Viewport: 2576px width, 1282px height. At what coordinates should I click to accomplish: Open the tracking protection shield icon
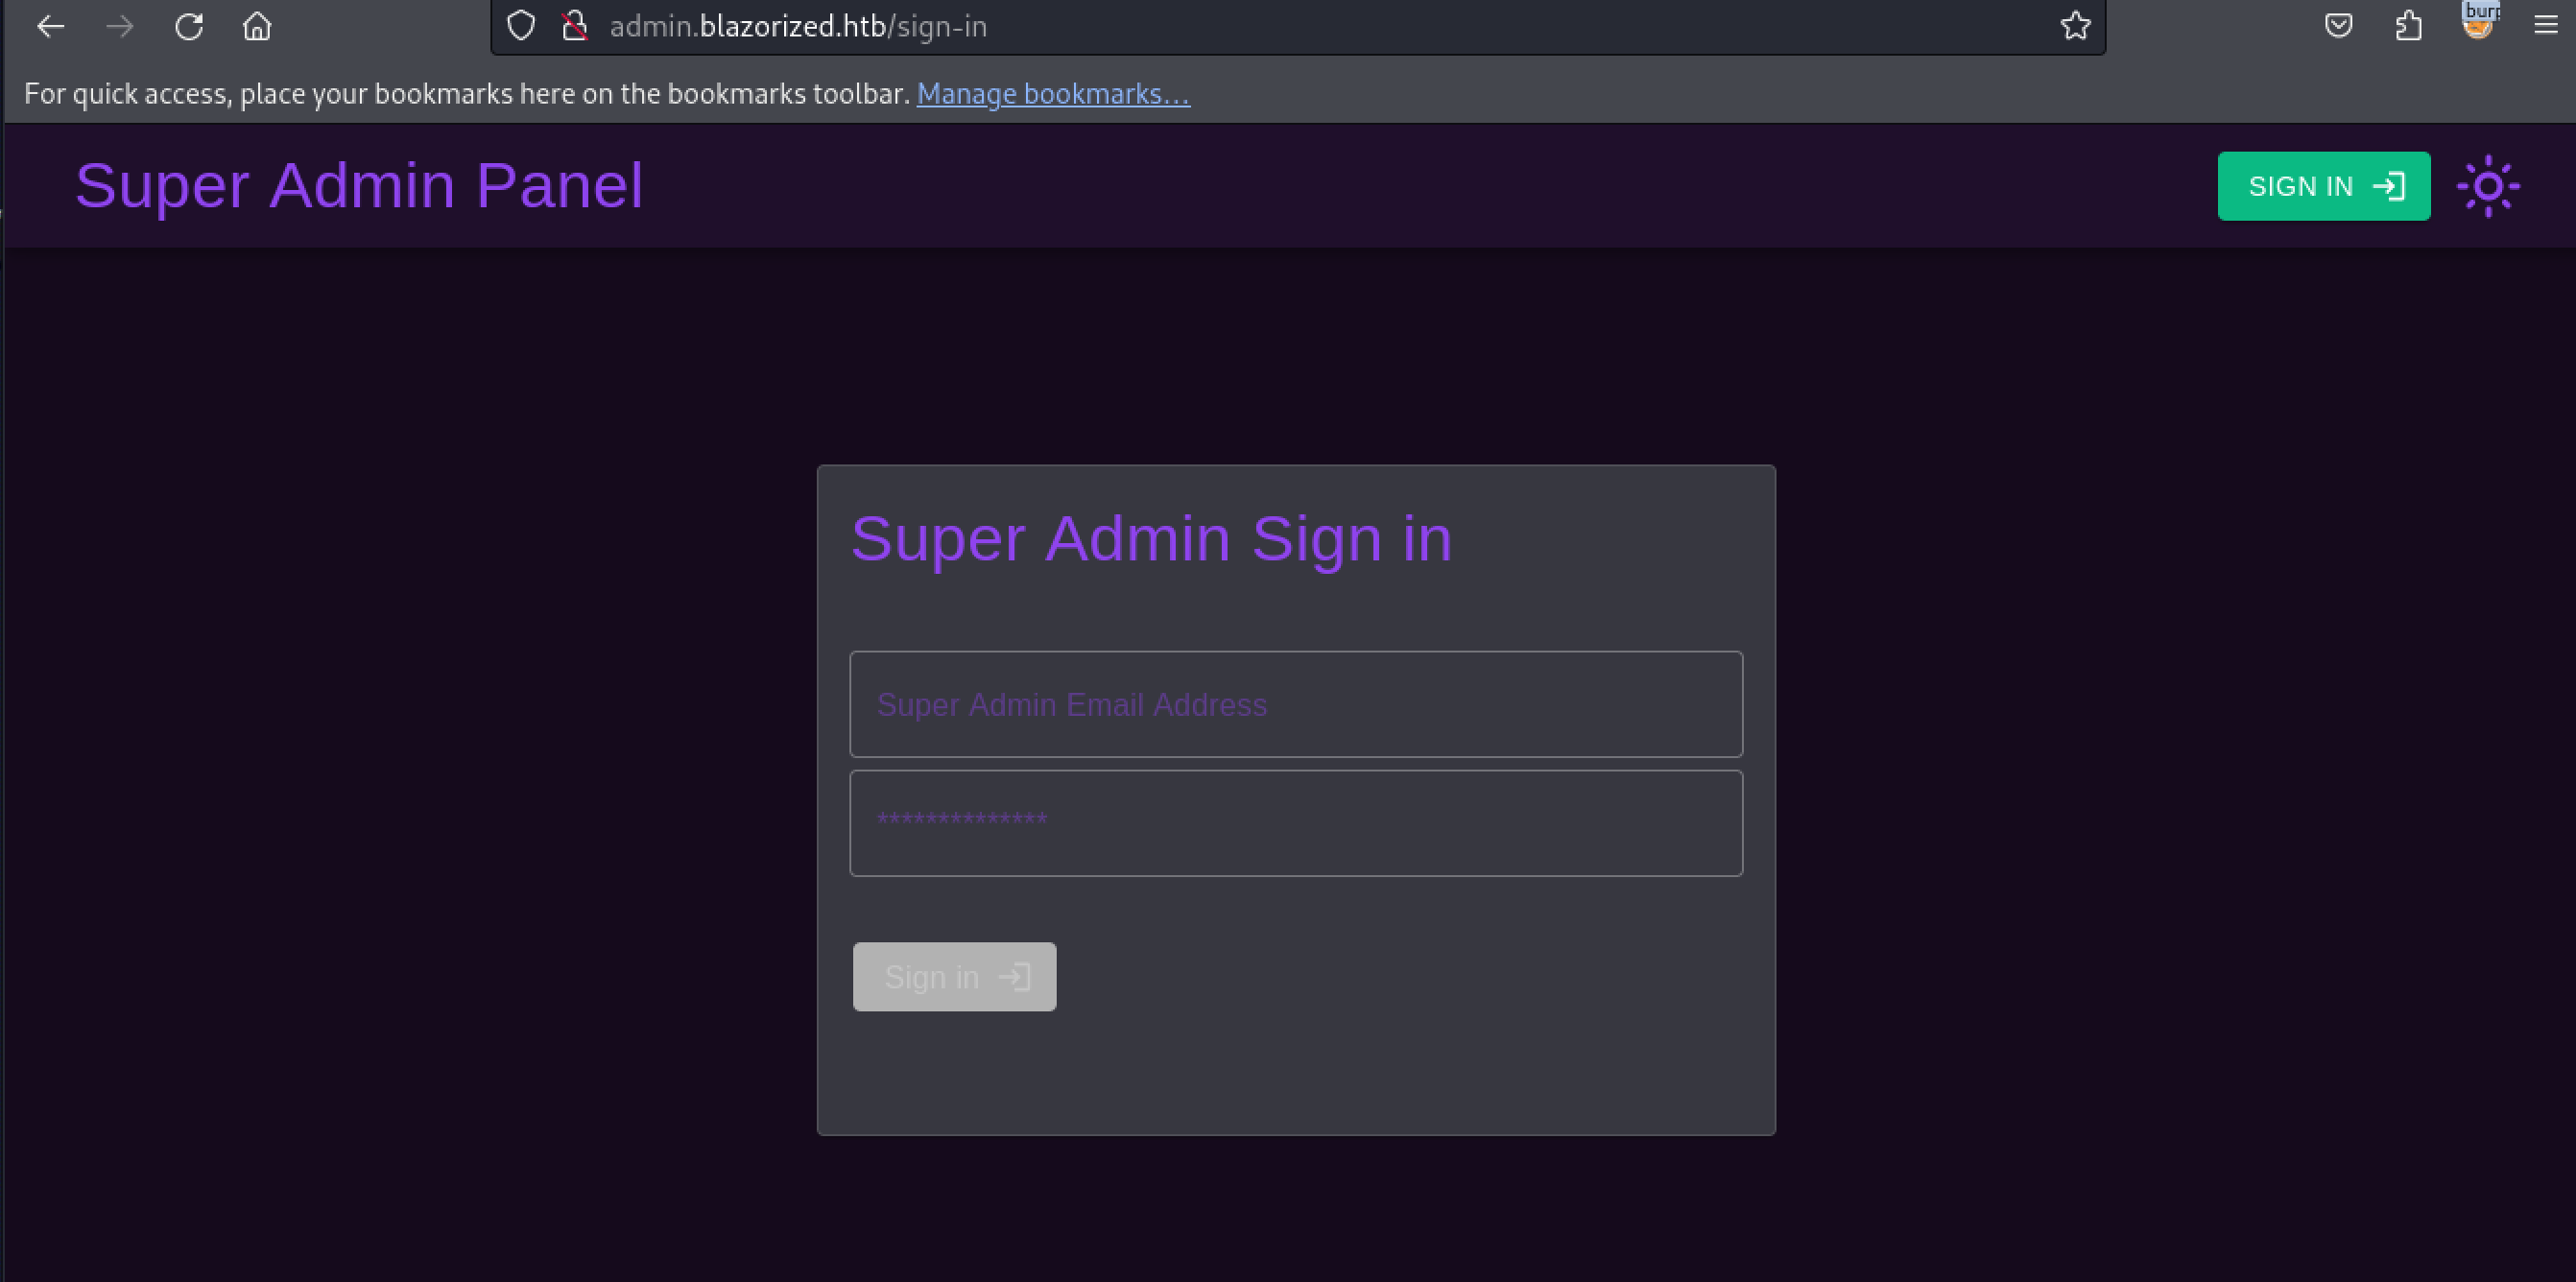521,26
